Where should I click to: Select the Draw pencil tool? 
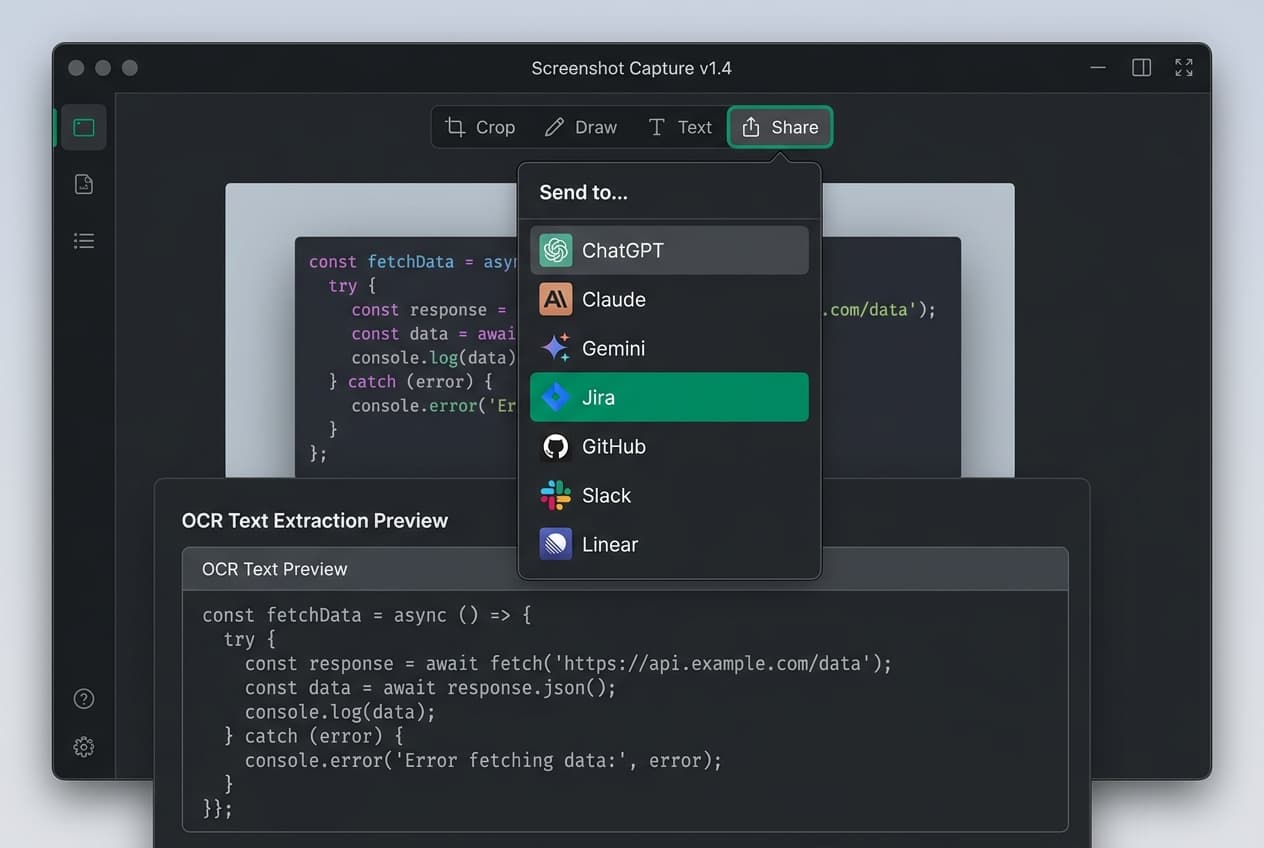pyautogui.click(x=581, y=127)
